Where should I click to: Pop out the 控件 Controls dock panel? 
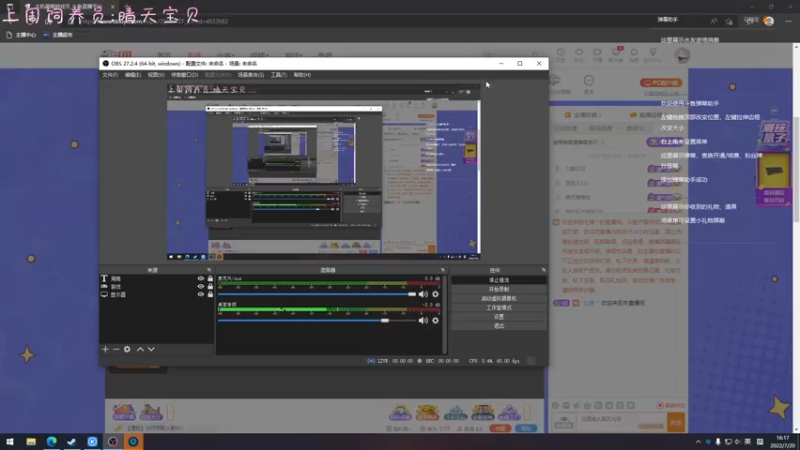point(543,270)
